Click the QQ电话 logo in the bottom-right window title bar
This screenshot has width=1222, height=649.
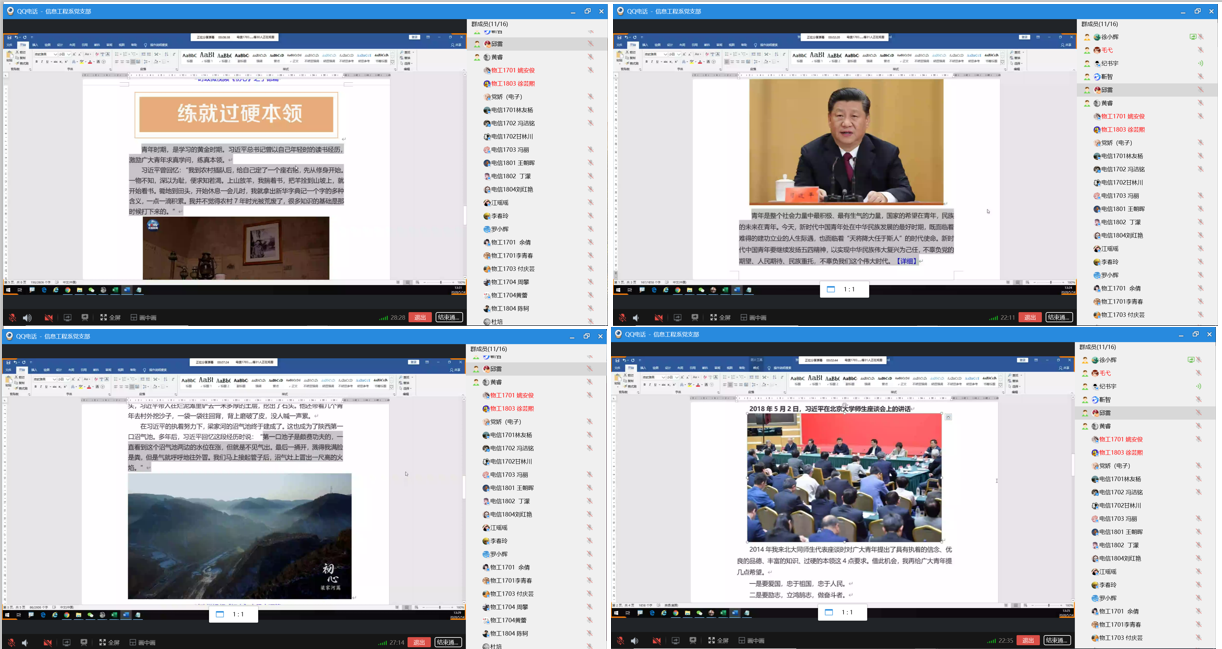click(620, 335)
